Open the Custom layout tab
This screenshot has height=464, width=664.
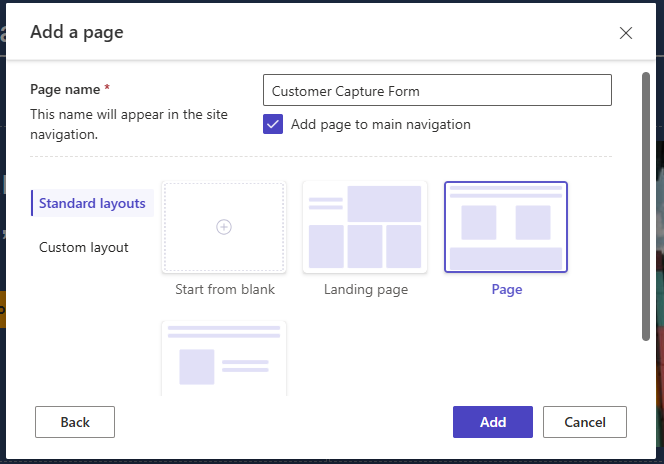coord(84,248)
